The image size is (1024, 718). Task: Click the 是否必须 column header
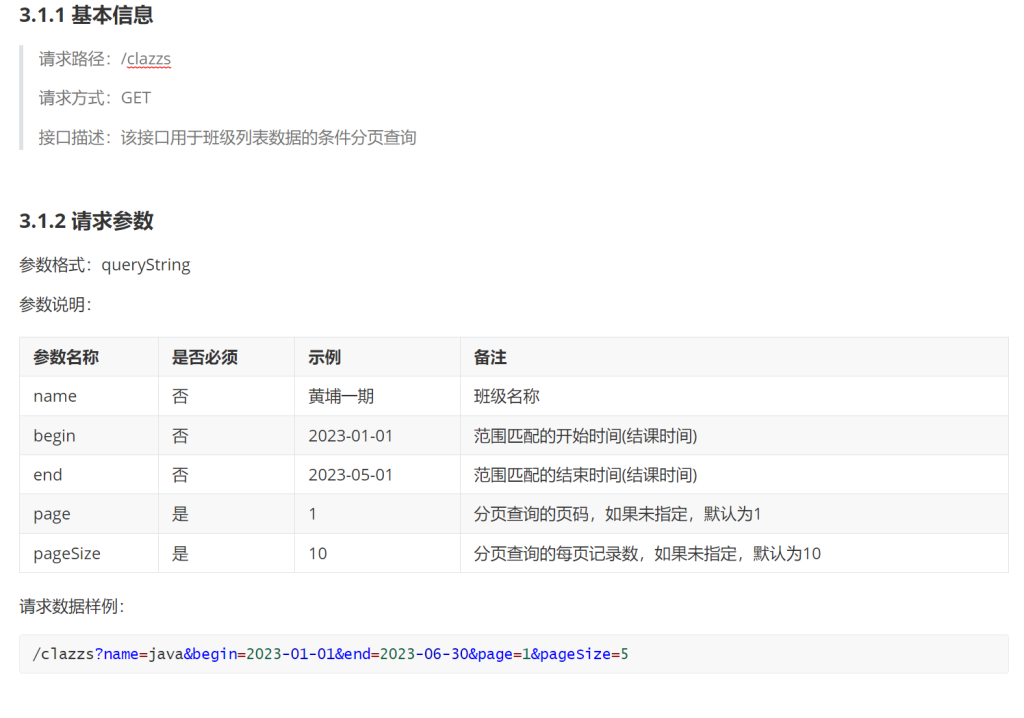[204, 357]
